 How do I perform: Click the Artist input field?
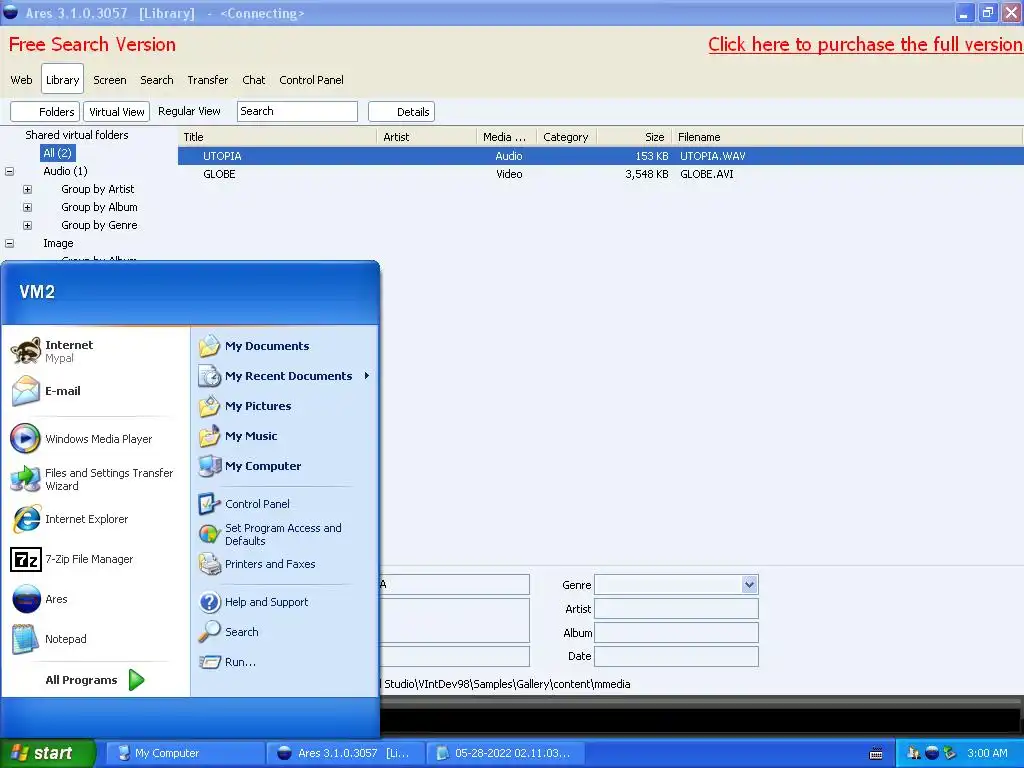676,609
